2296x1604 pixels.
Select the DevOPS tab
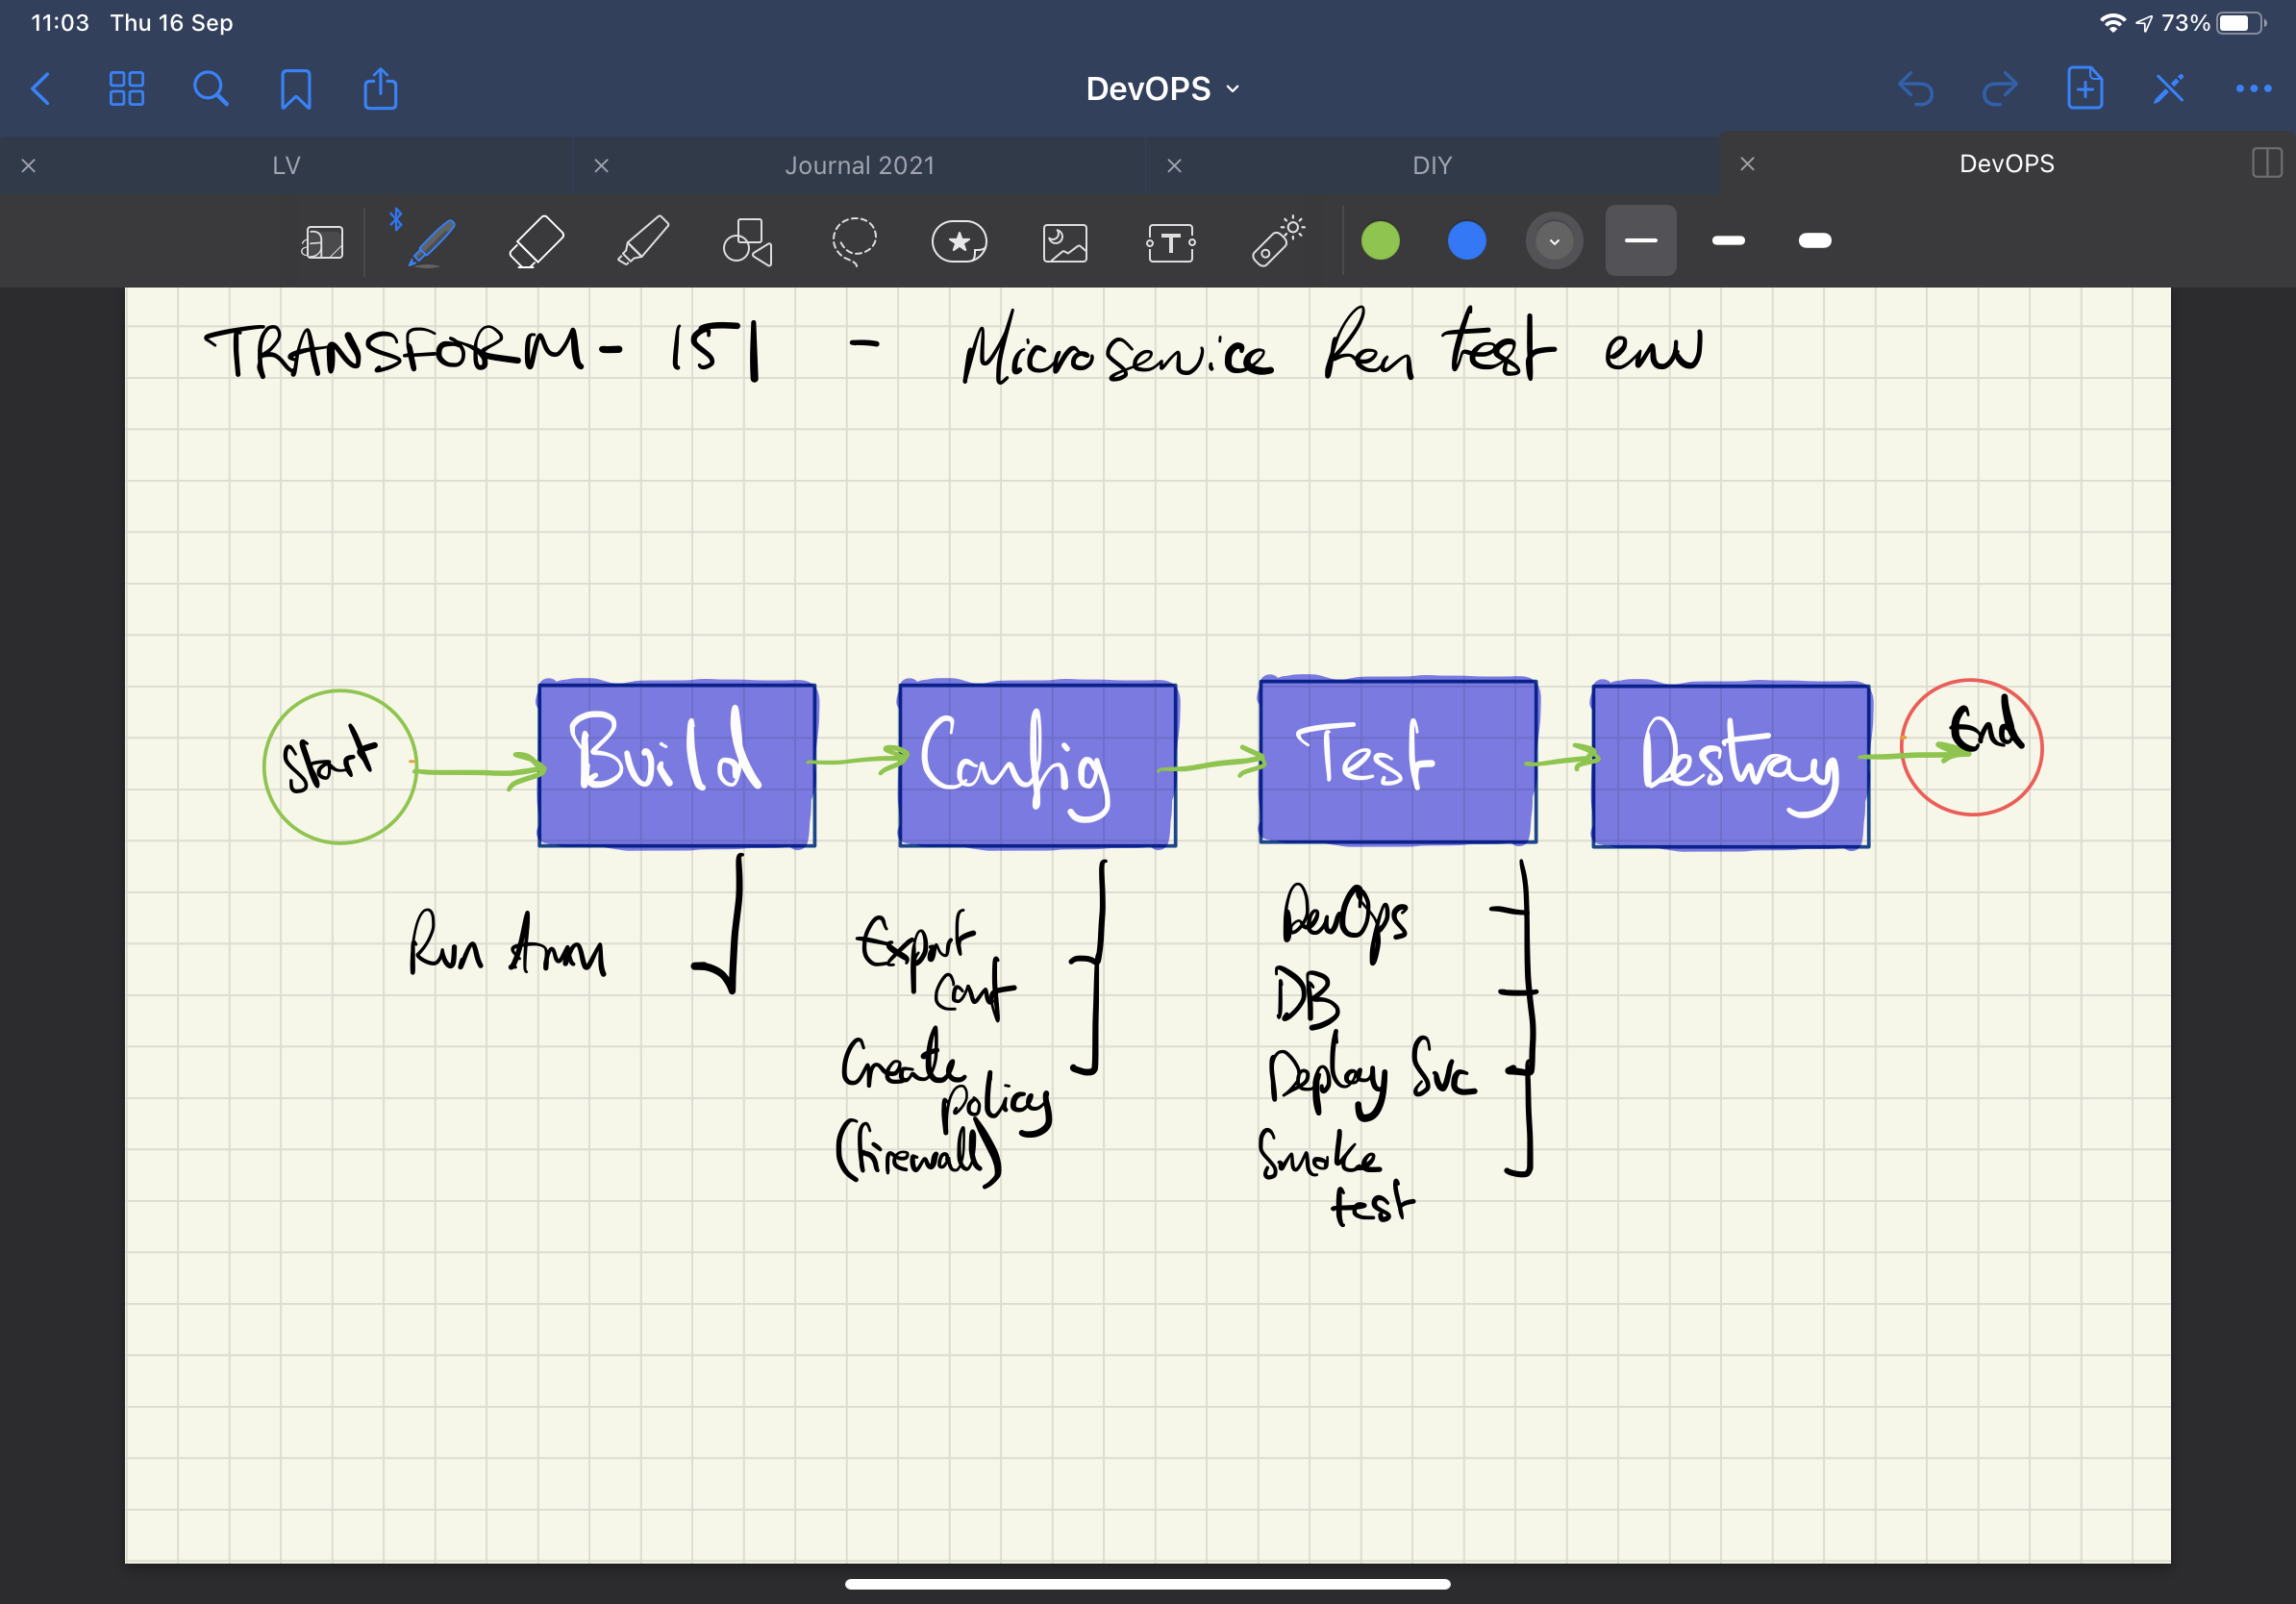tap(2006, 164)
